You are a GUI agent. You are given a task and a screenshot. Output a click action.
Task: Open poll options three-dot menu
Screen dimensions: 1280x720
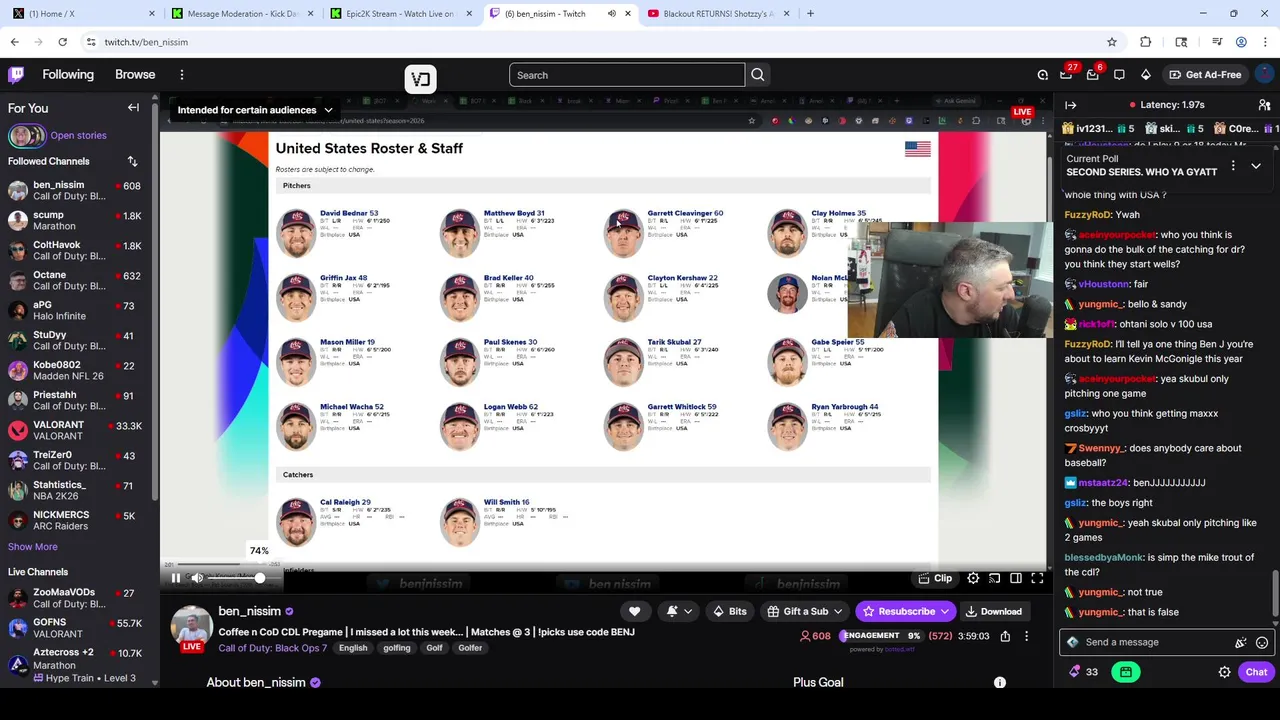point(1233,166)
